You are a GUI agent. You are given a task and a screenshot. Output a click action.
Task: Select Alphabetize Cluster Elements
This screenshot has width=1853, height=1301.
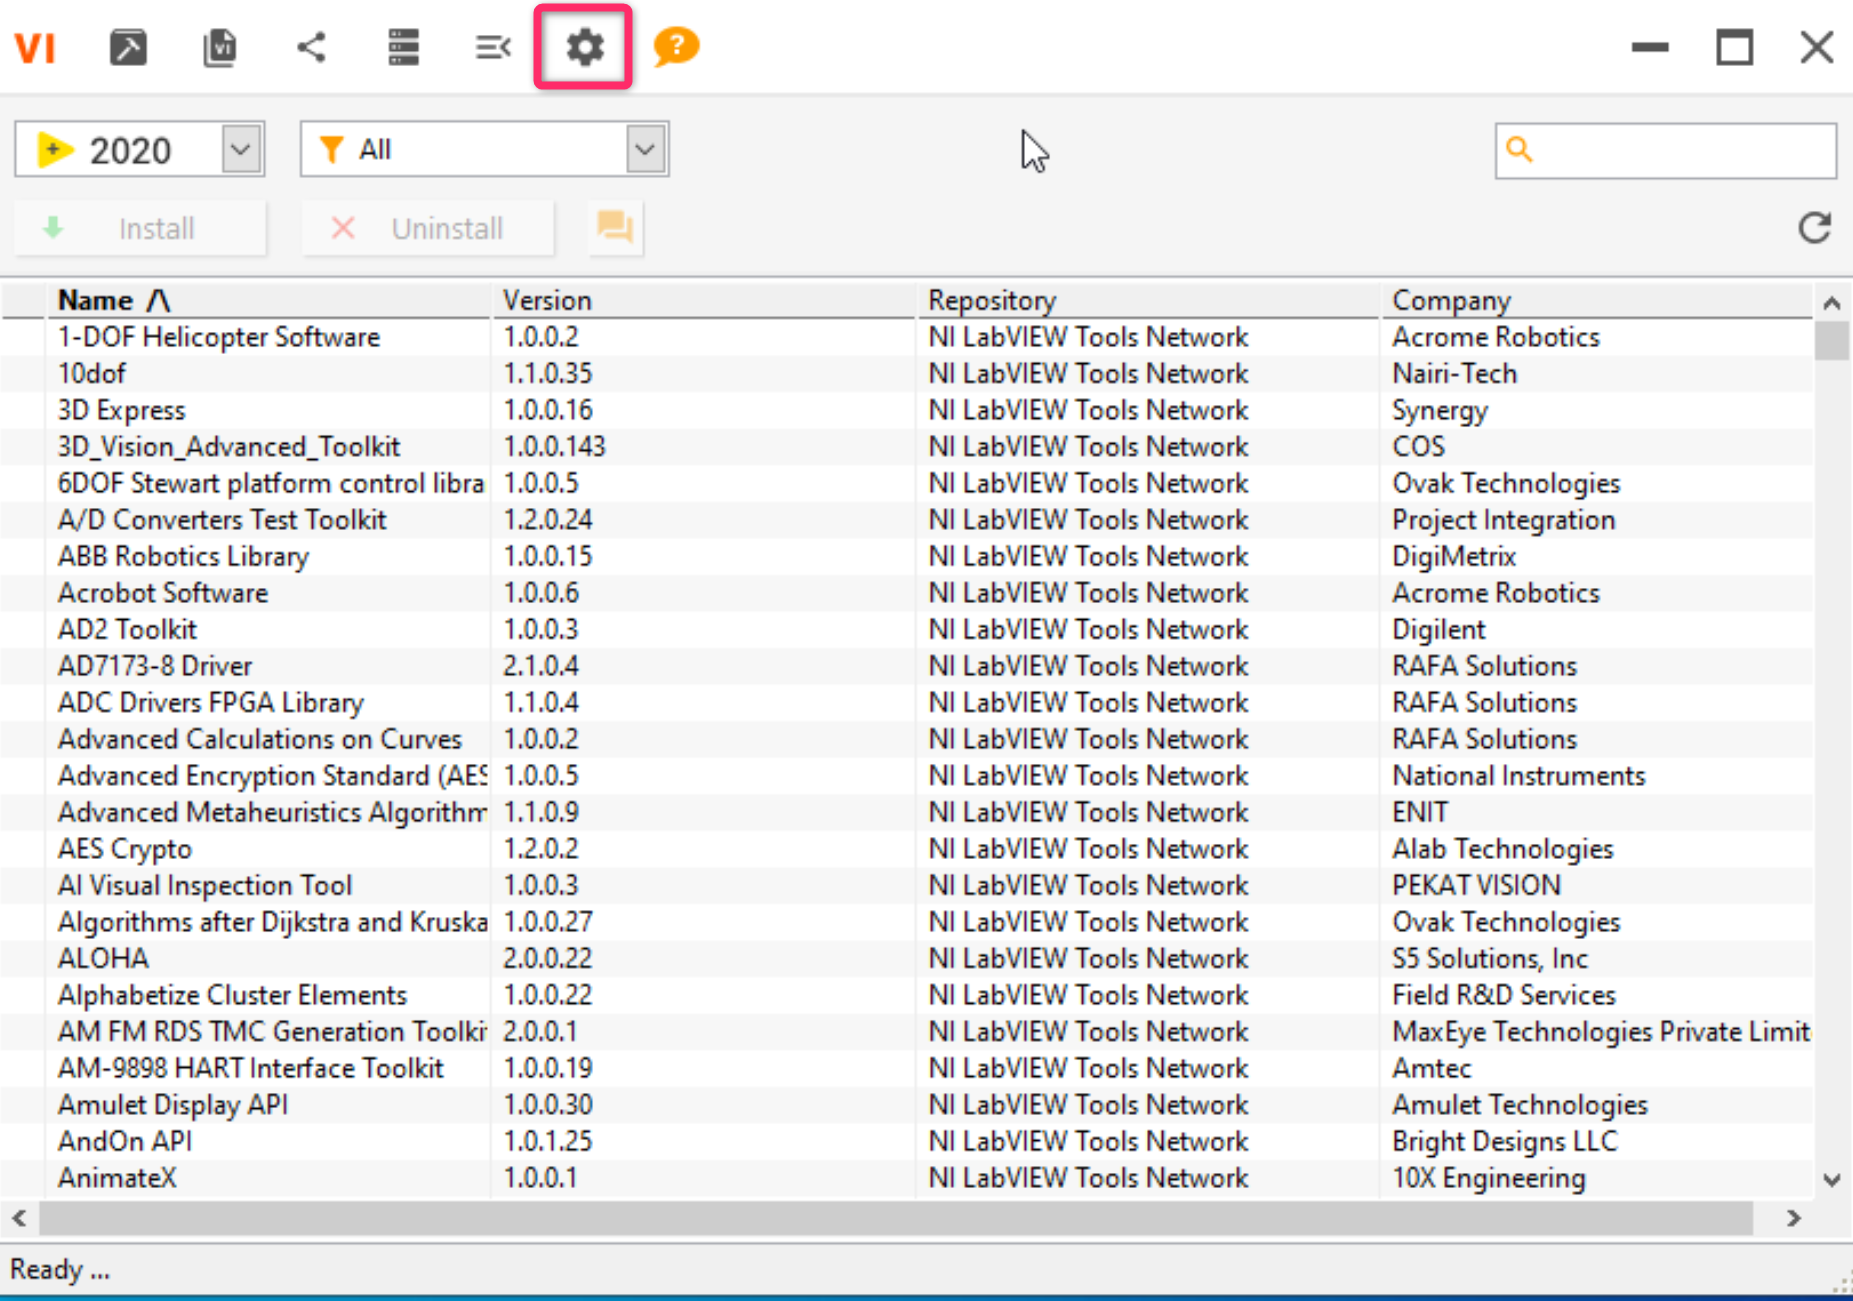coord(907,995)
